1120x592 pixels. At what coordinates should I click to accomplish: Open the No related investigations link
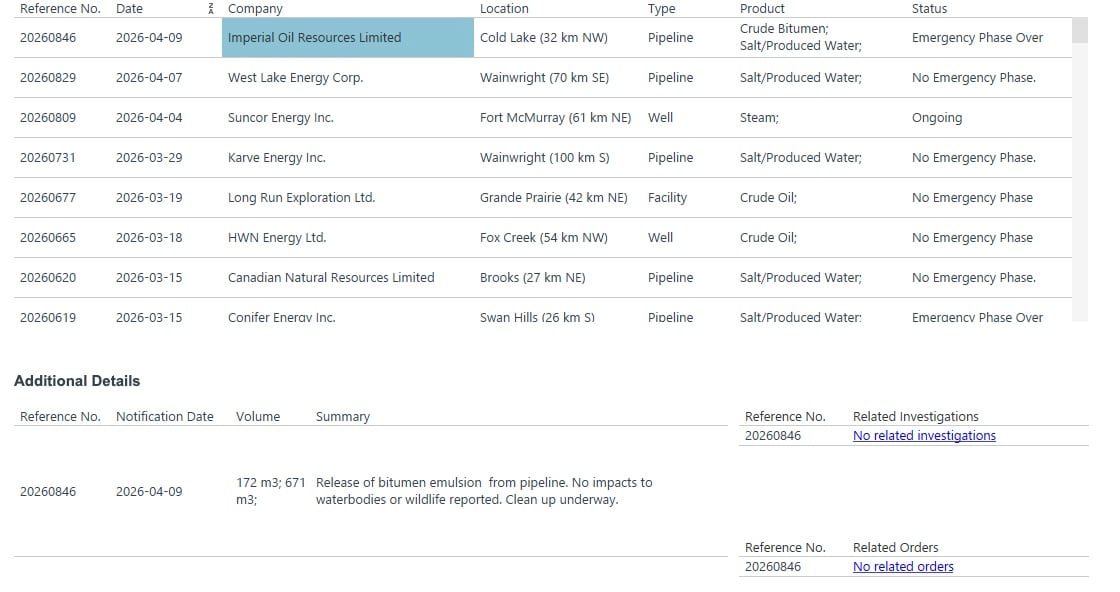coord(924,435)
